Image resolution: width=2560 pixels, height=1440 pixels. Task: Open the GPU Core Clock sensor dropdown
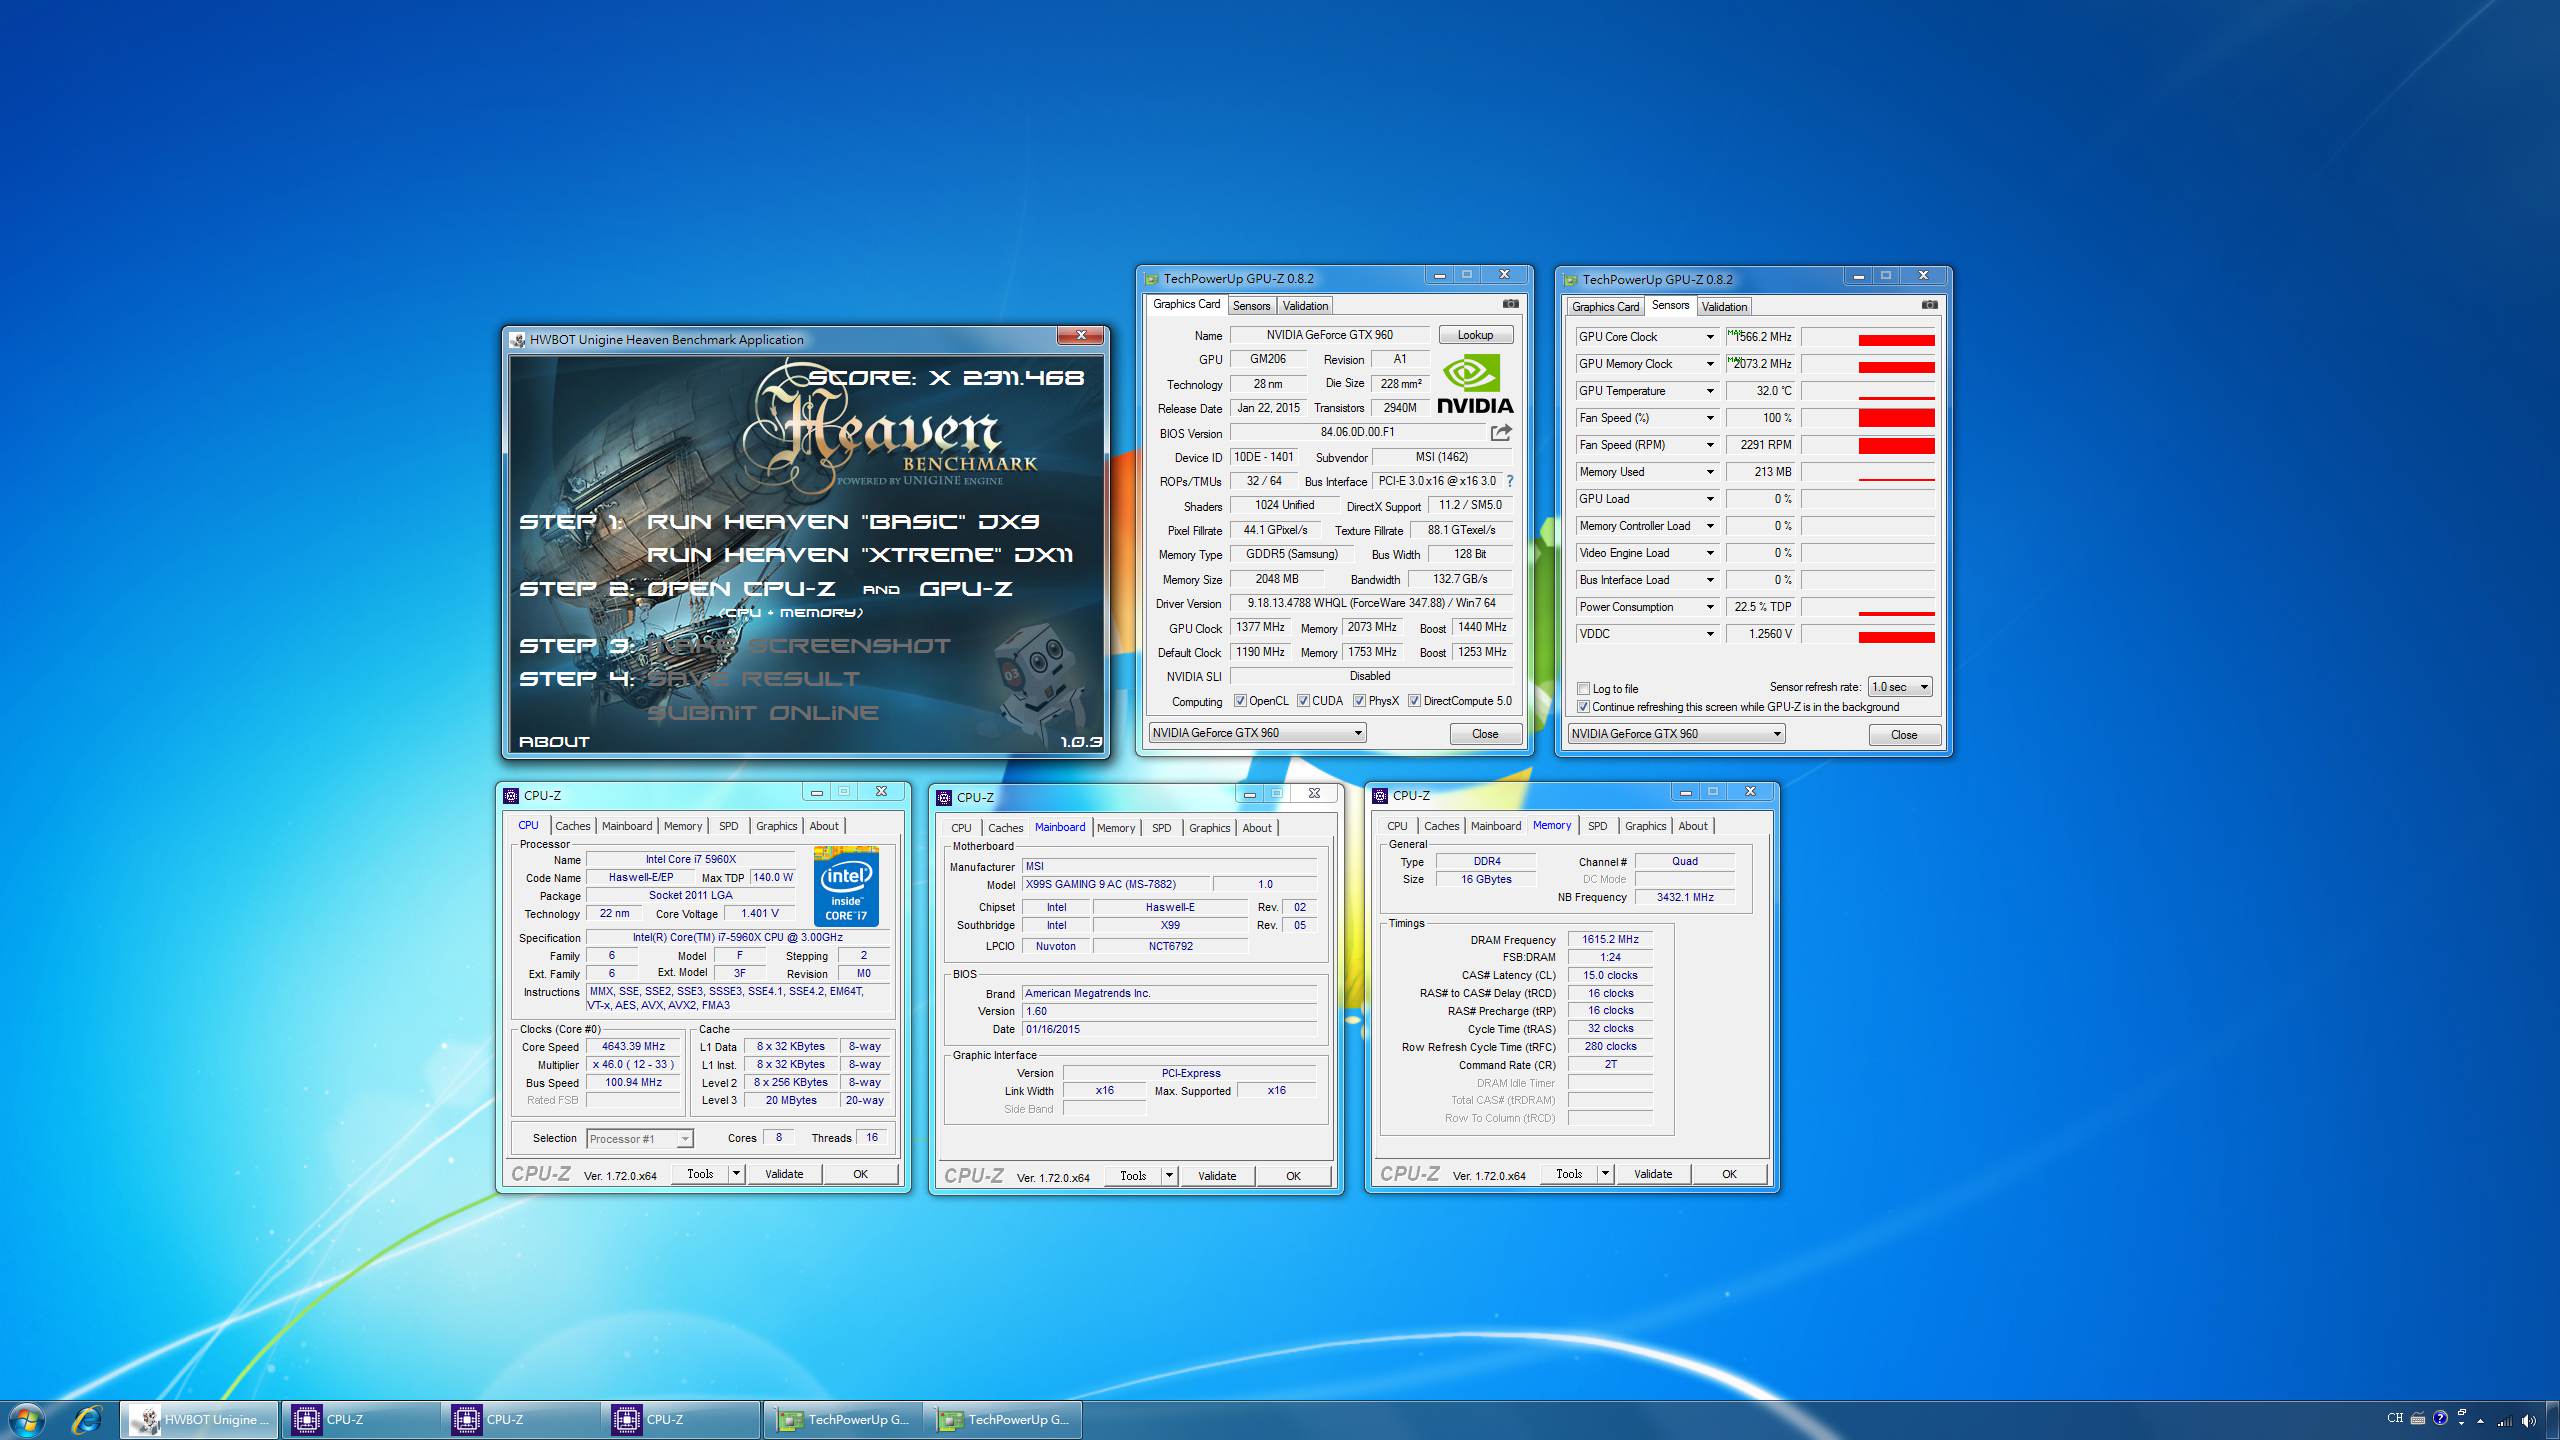click(1710, 337)
